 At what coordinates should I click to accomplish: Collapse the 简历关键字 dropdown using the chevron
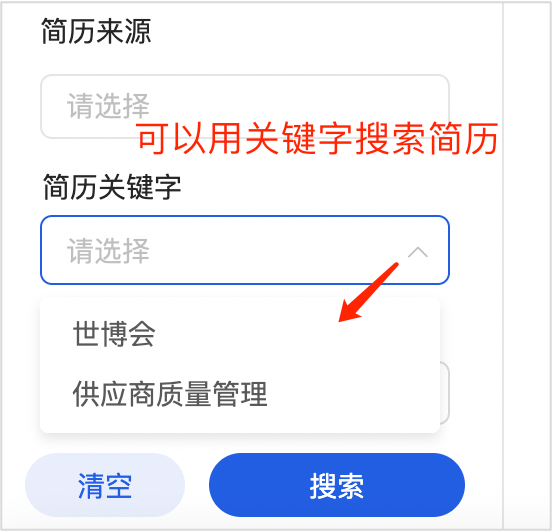(418, 252)
